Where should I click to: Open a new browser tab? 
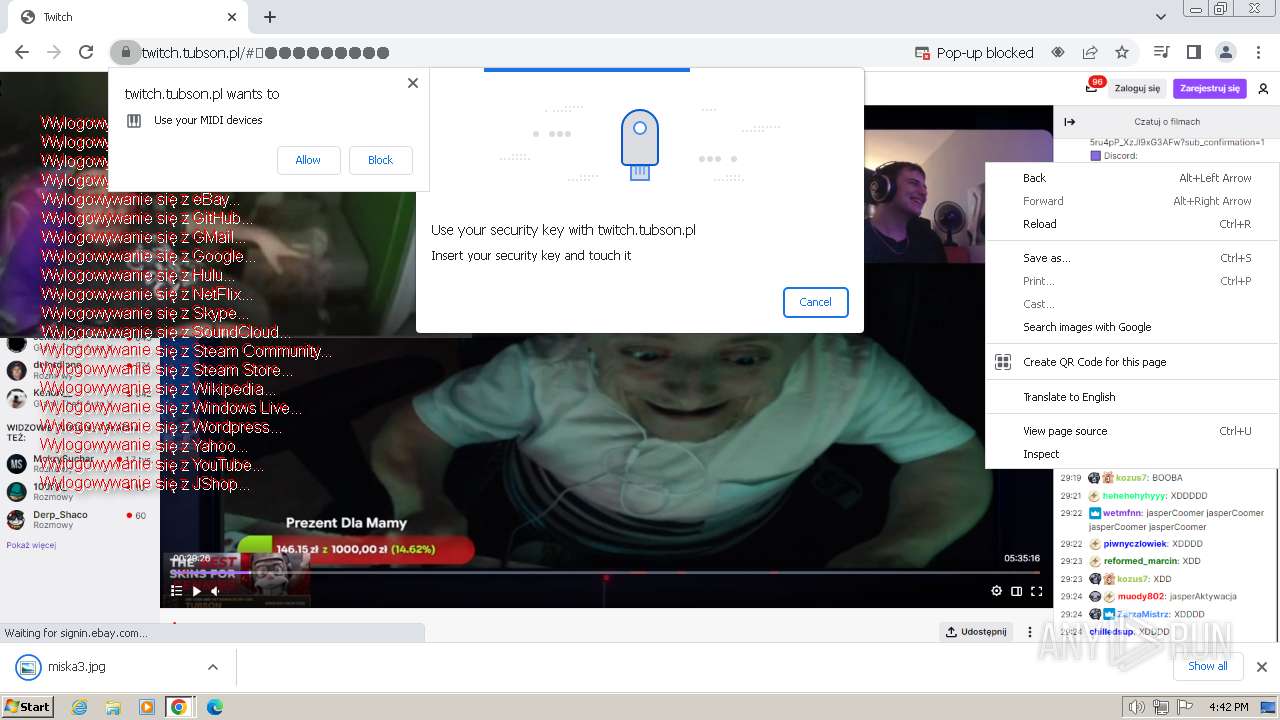tap(270, 17)
